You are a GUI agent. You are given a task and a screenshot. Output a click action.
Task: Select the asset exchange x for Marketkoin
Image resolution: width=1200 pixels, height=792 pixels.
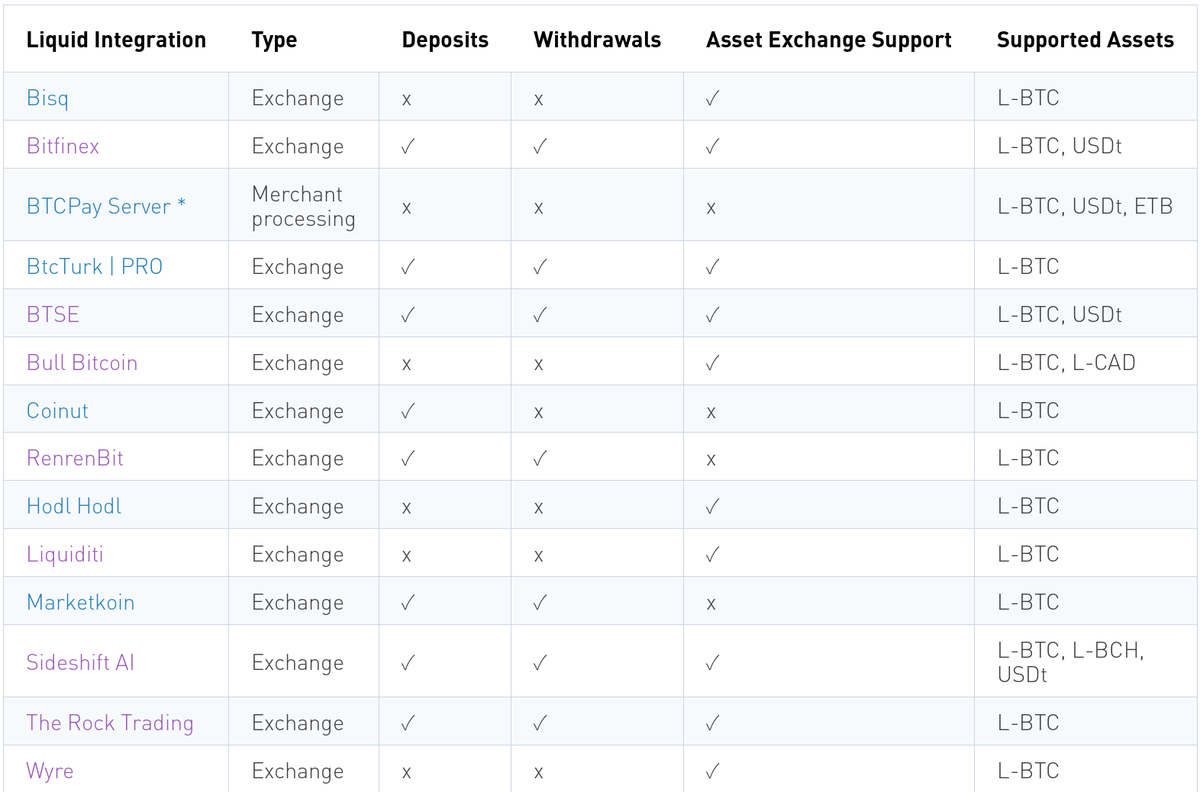(711, 604)
